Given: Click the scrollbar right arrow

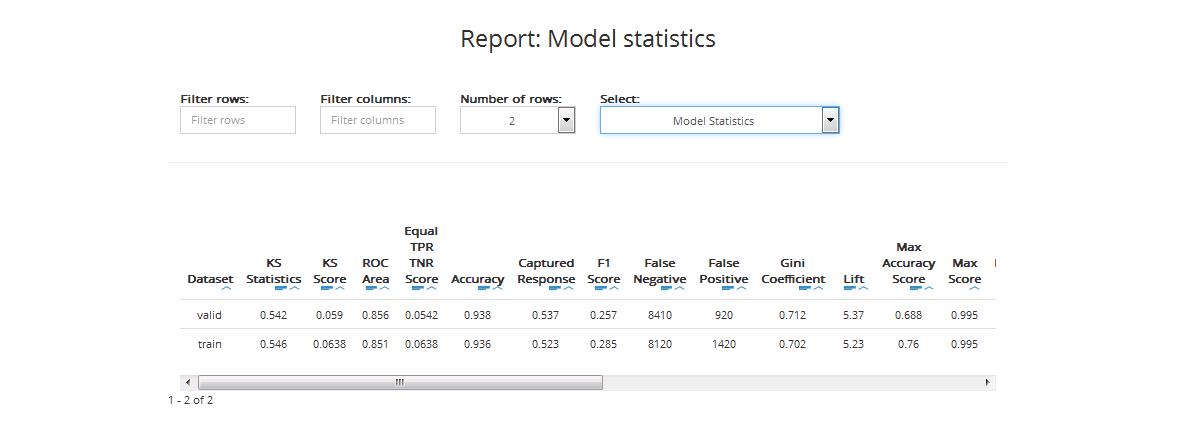Looking at the screenshot, I should tap(988, 382).
